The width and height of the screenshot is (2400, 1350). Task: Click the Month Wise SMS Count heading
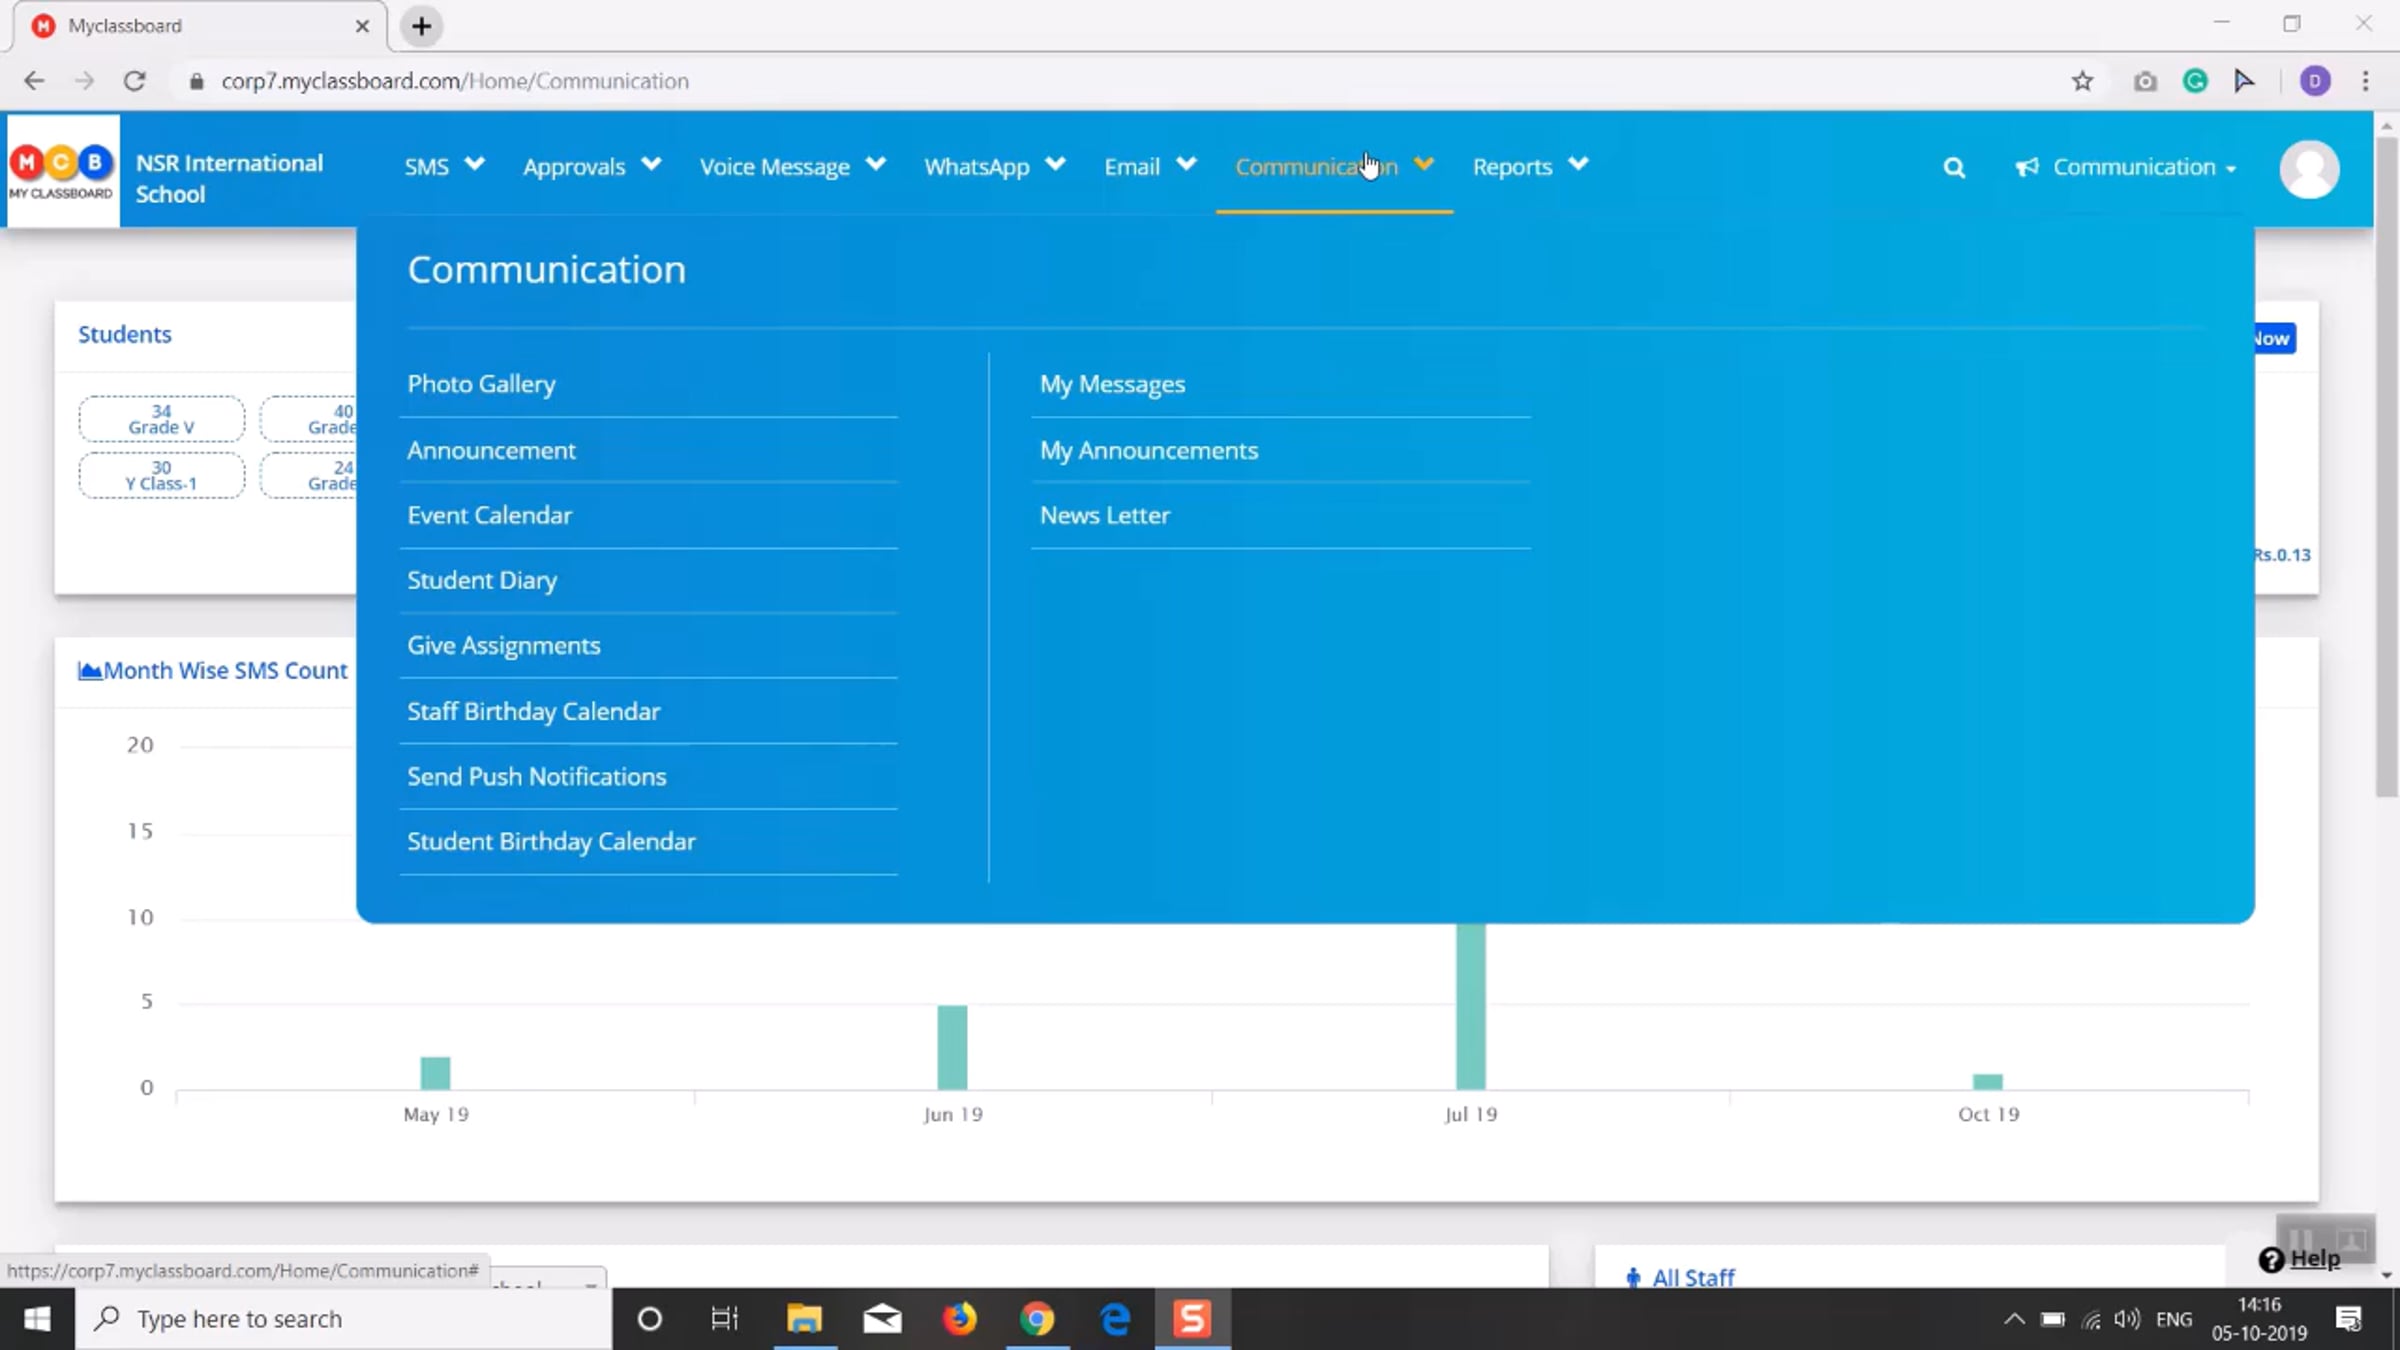click(x=213, y=670)
